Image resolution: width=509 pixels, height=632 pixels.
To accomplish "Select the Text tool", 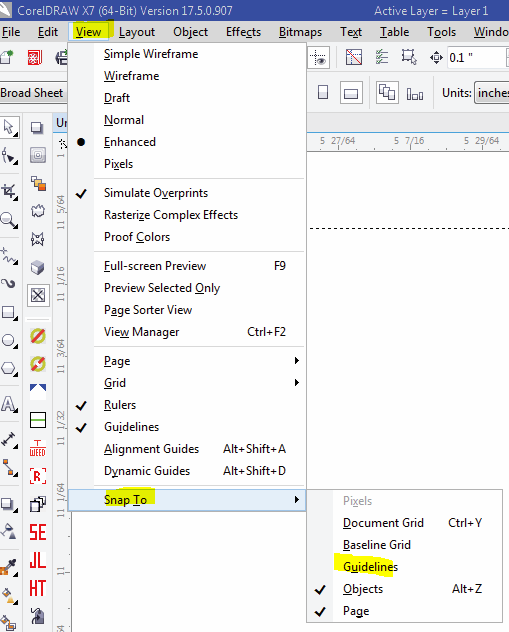I will pyautogui.click(x=8, y=404).
